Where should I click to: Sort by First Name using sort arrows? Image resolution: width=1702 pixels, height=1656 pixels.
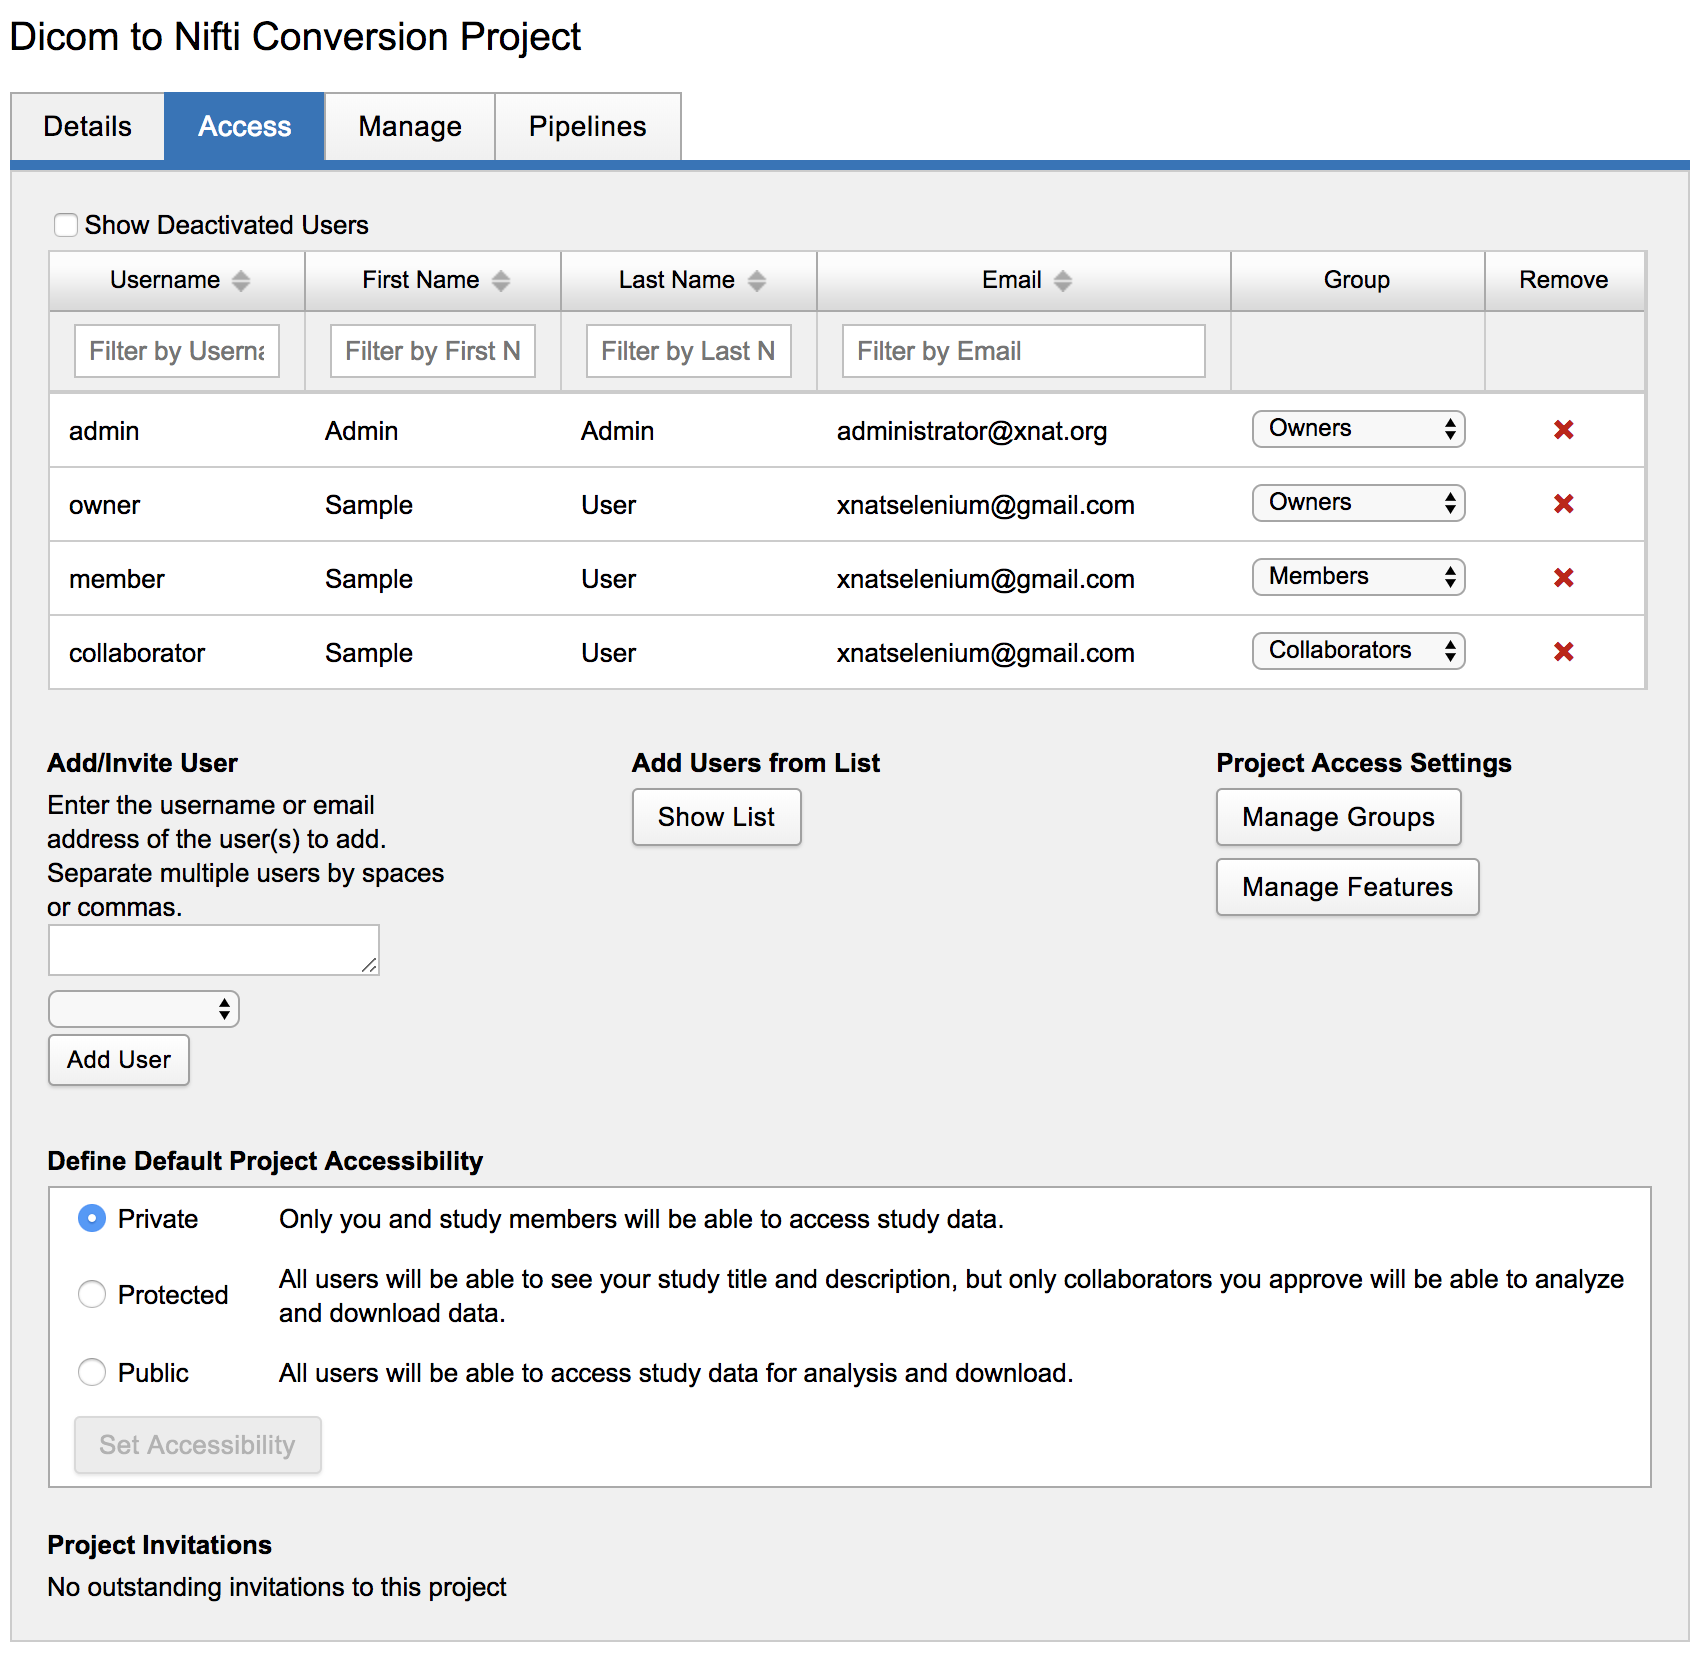tap(501, 281)
